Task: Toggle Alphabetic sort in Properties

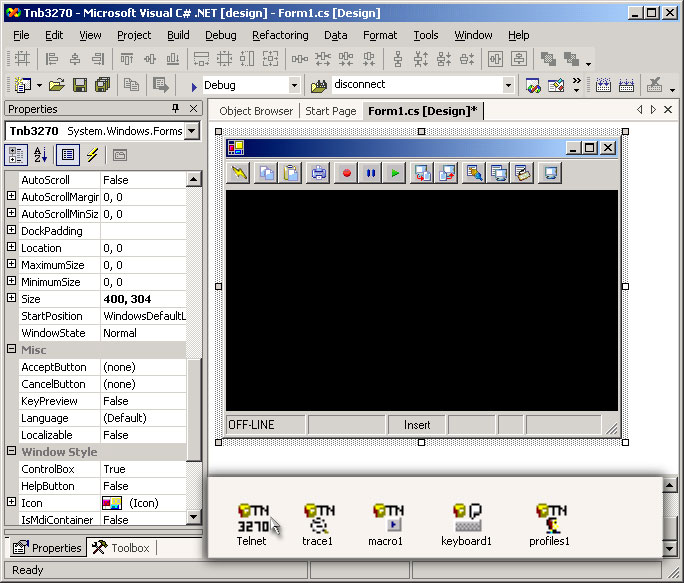Action: (x=41, y=155)
